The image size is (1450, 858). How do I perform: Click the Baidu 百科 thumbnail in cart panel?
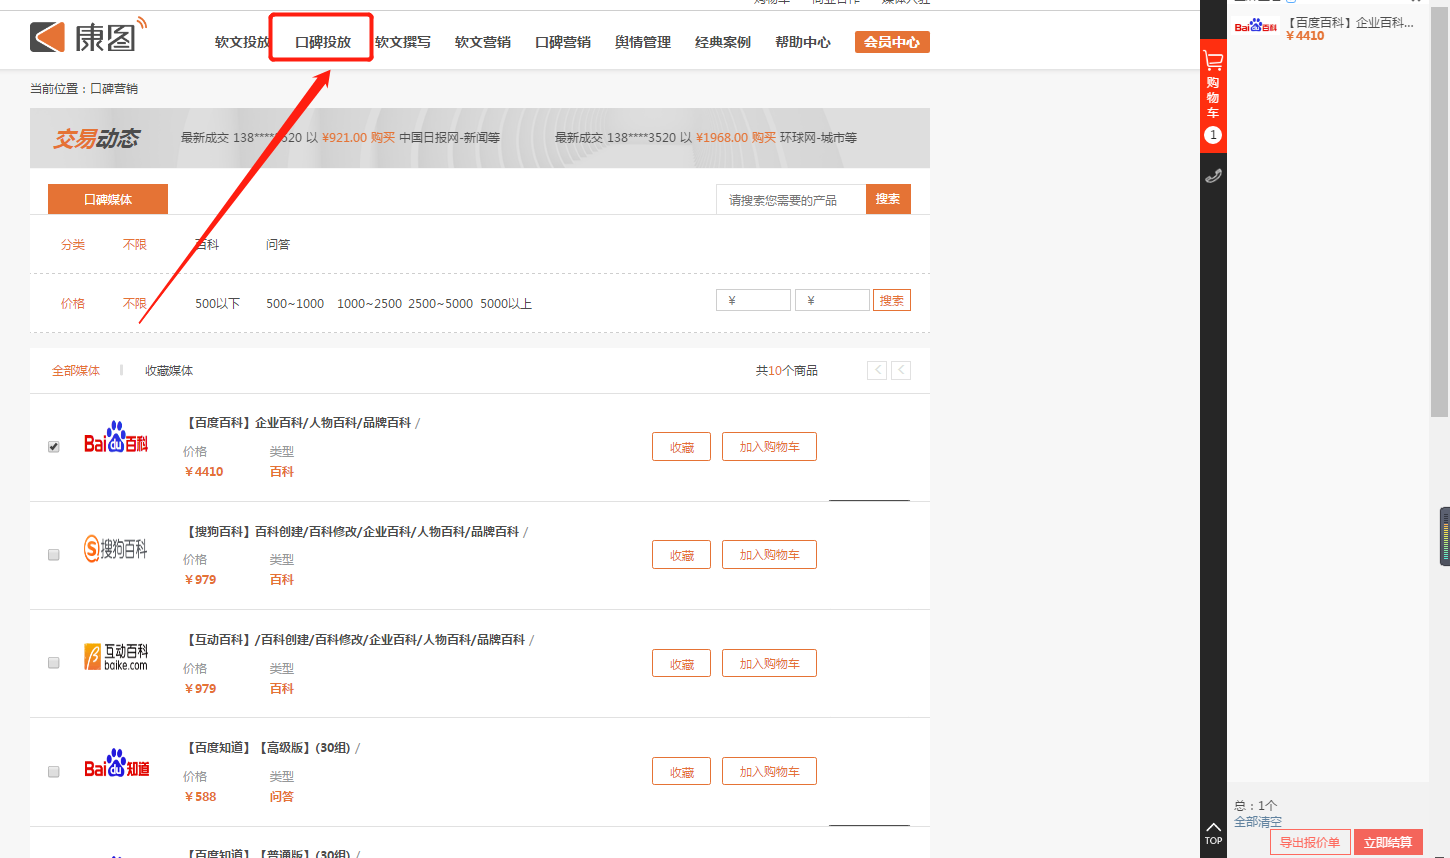1255,26
